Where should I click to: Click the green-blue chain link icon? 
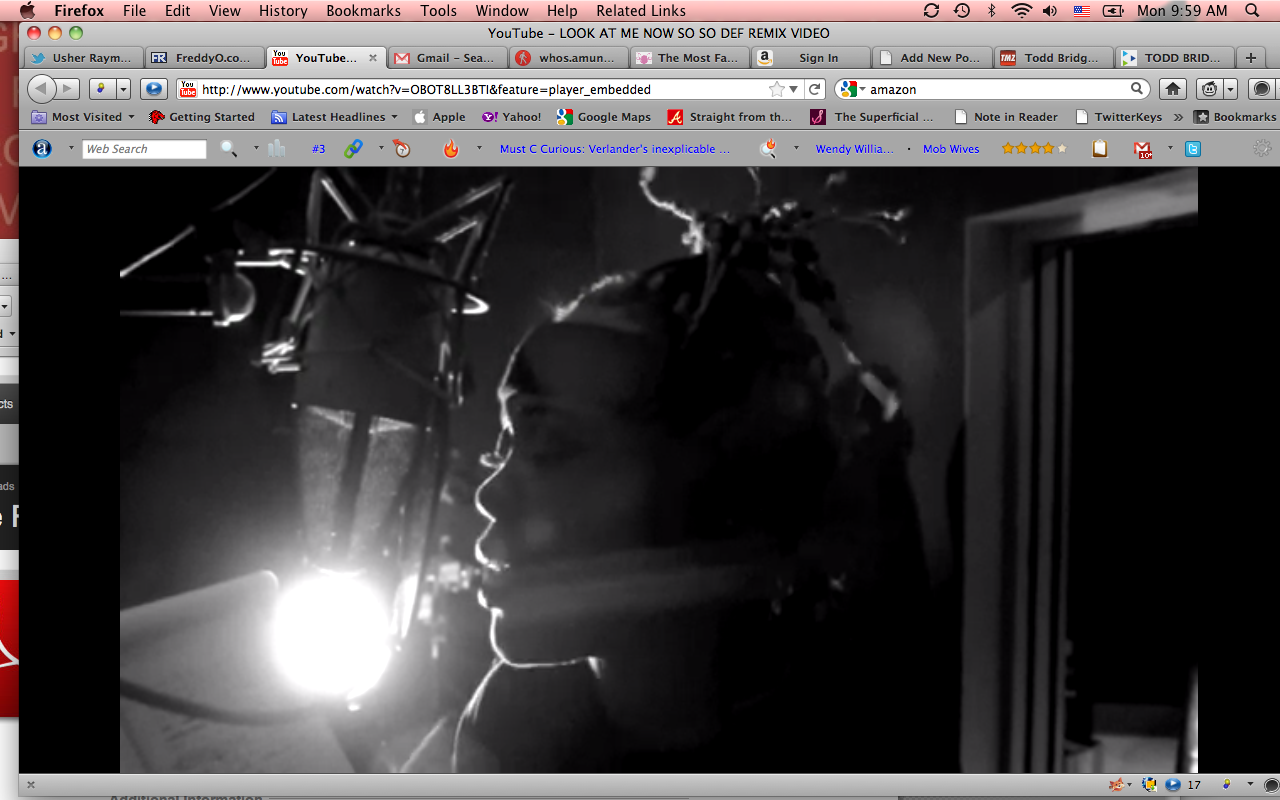(353, 149)
